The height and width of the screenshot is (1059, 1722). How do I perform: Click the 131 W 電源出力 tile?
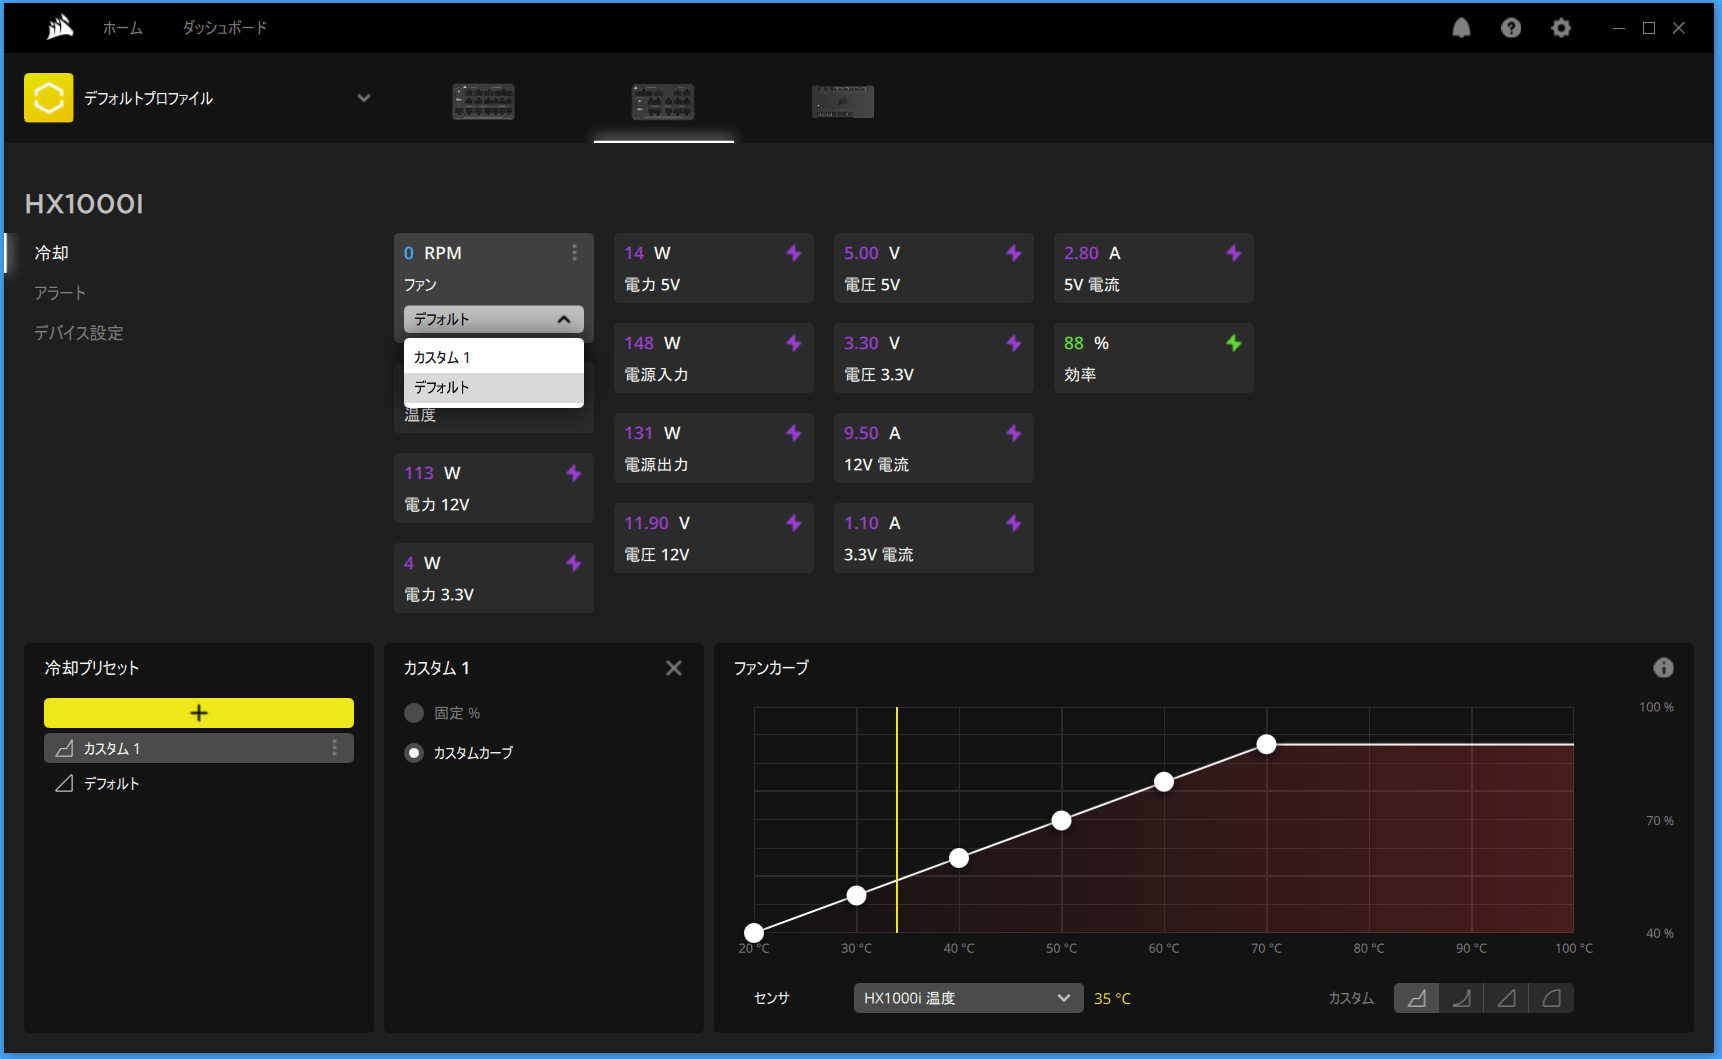point(714,448)
